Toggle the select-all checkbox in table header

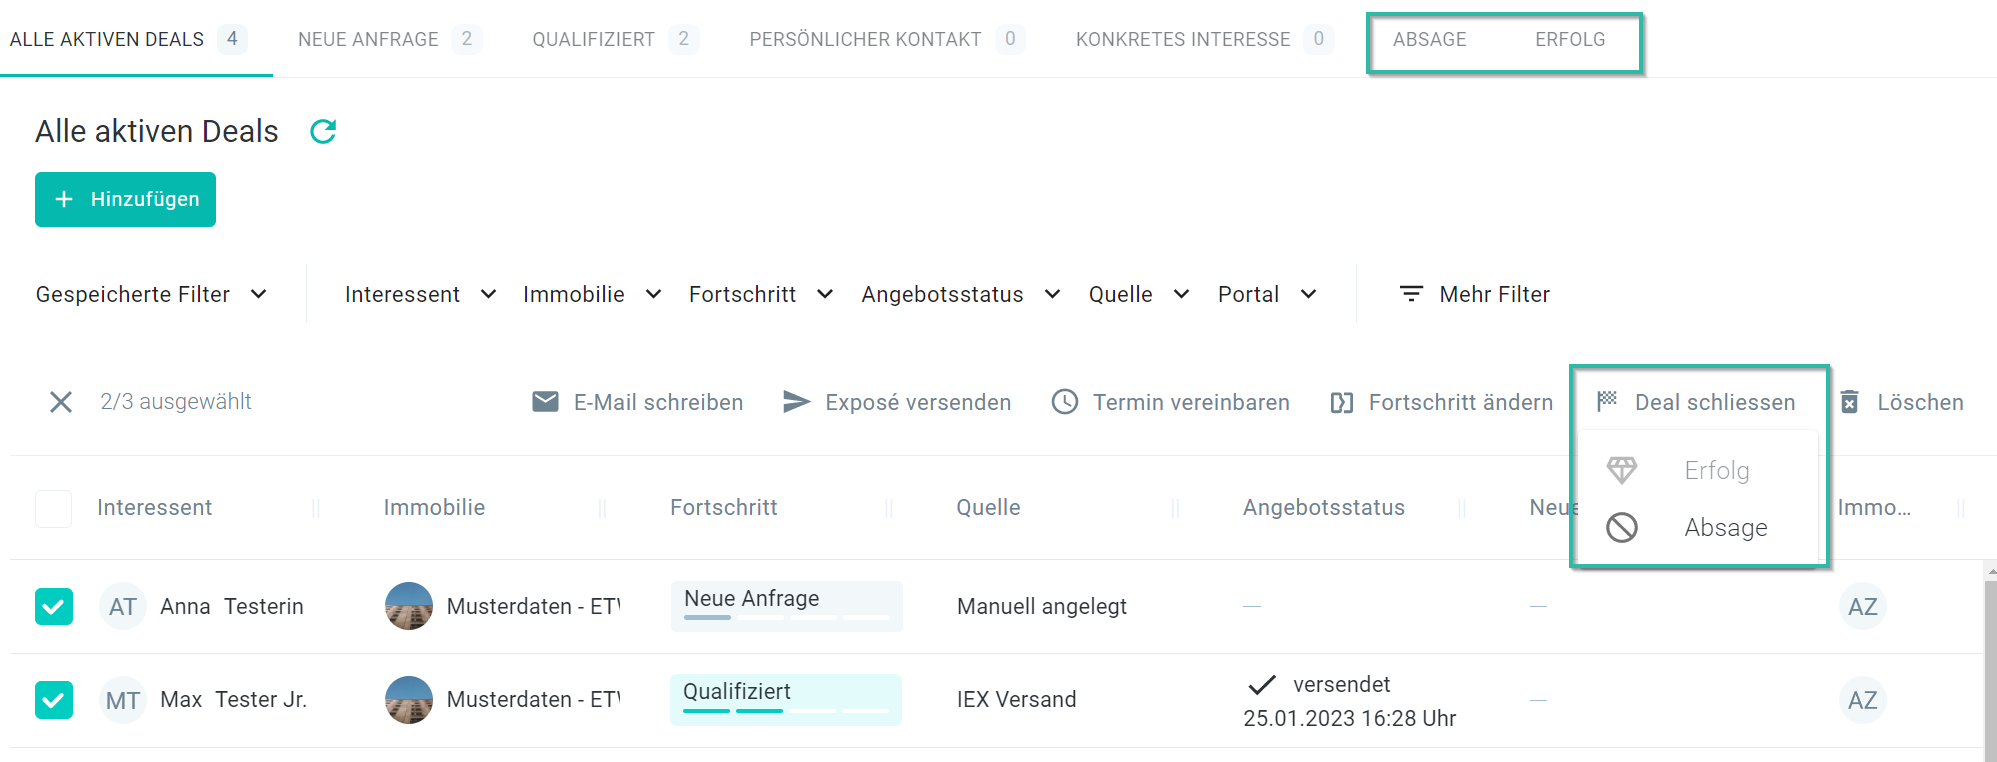click(54, 508)
